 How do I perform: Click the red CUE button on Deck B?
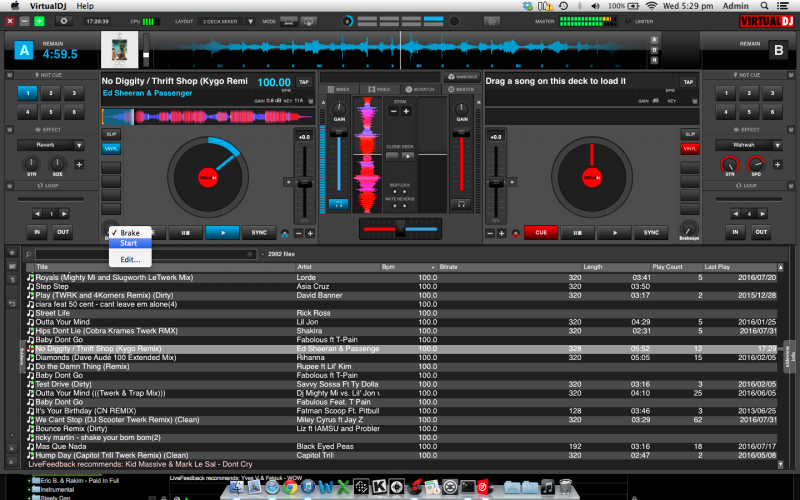pyautogui.click(x=541, y=233)
